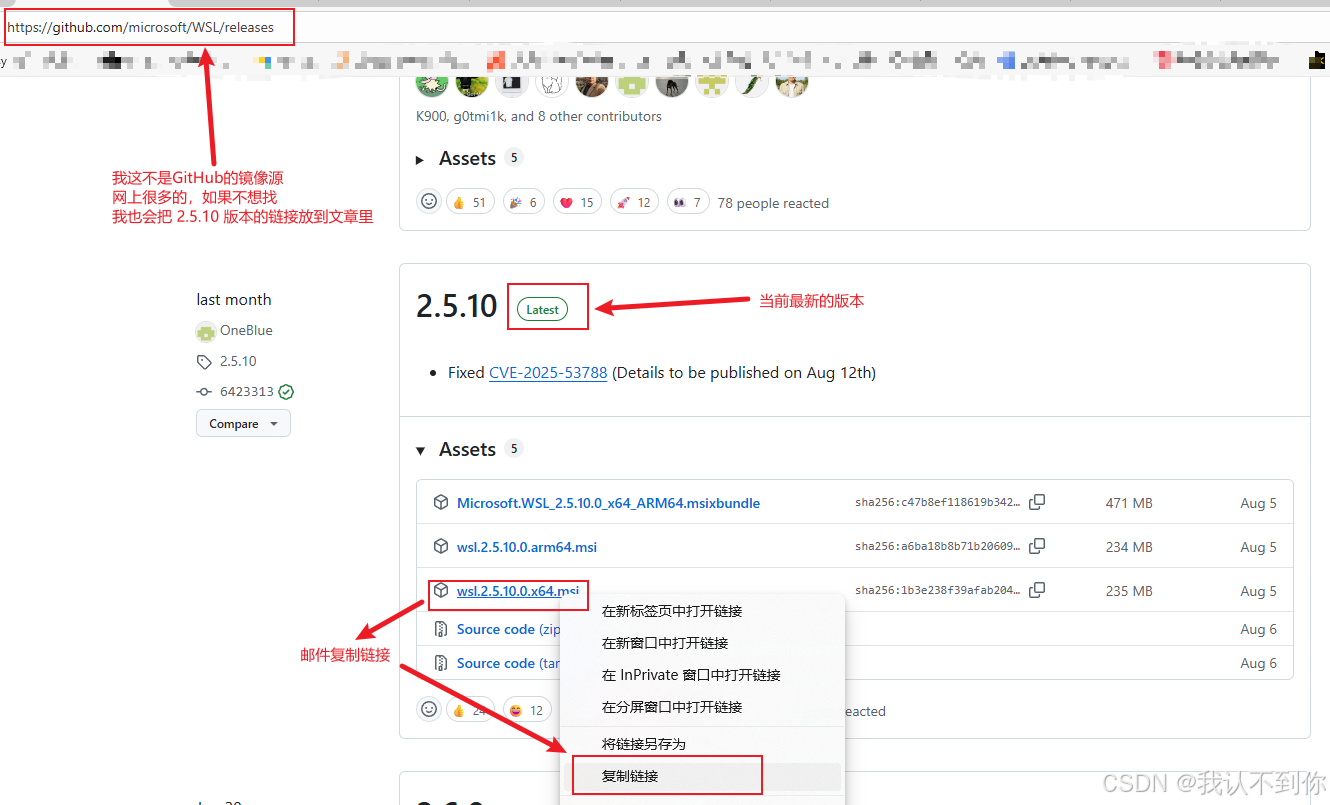Open the Compare dropdown

click(243, 423)
